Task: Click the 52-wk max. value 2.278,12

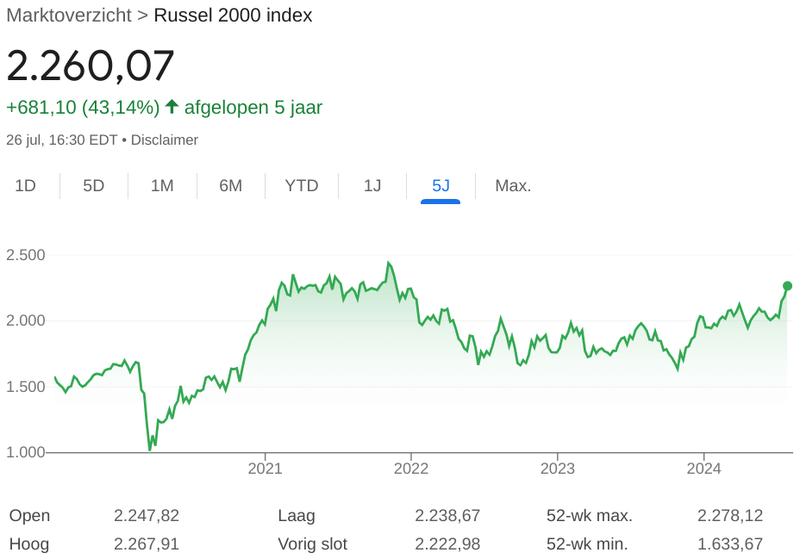Action: pos(730,516)
